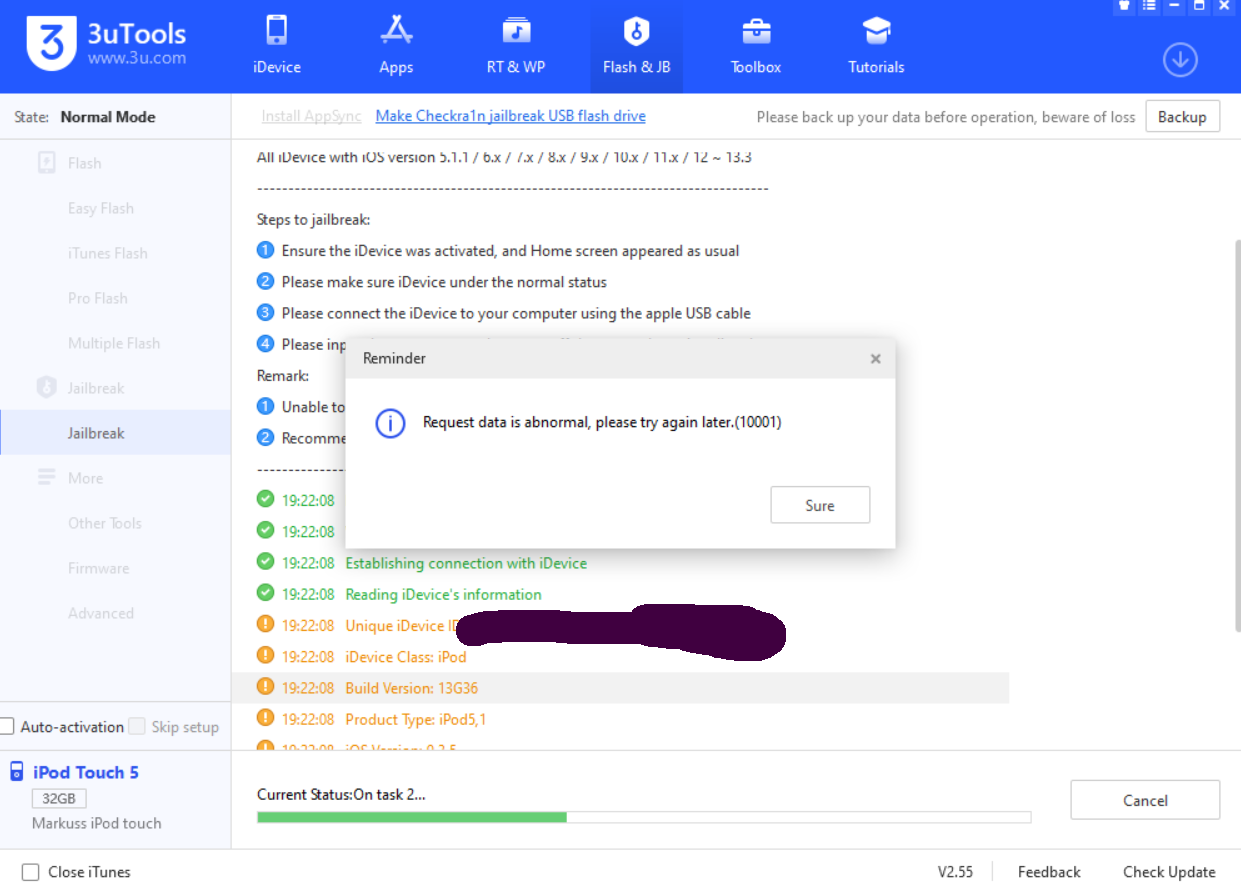Open the Apps store icon

coord(396,32)
